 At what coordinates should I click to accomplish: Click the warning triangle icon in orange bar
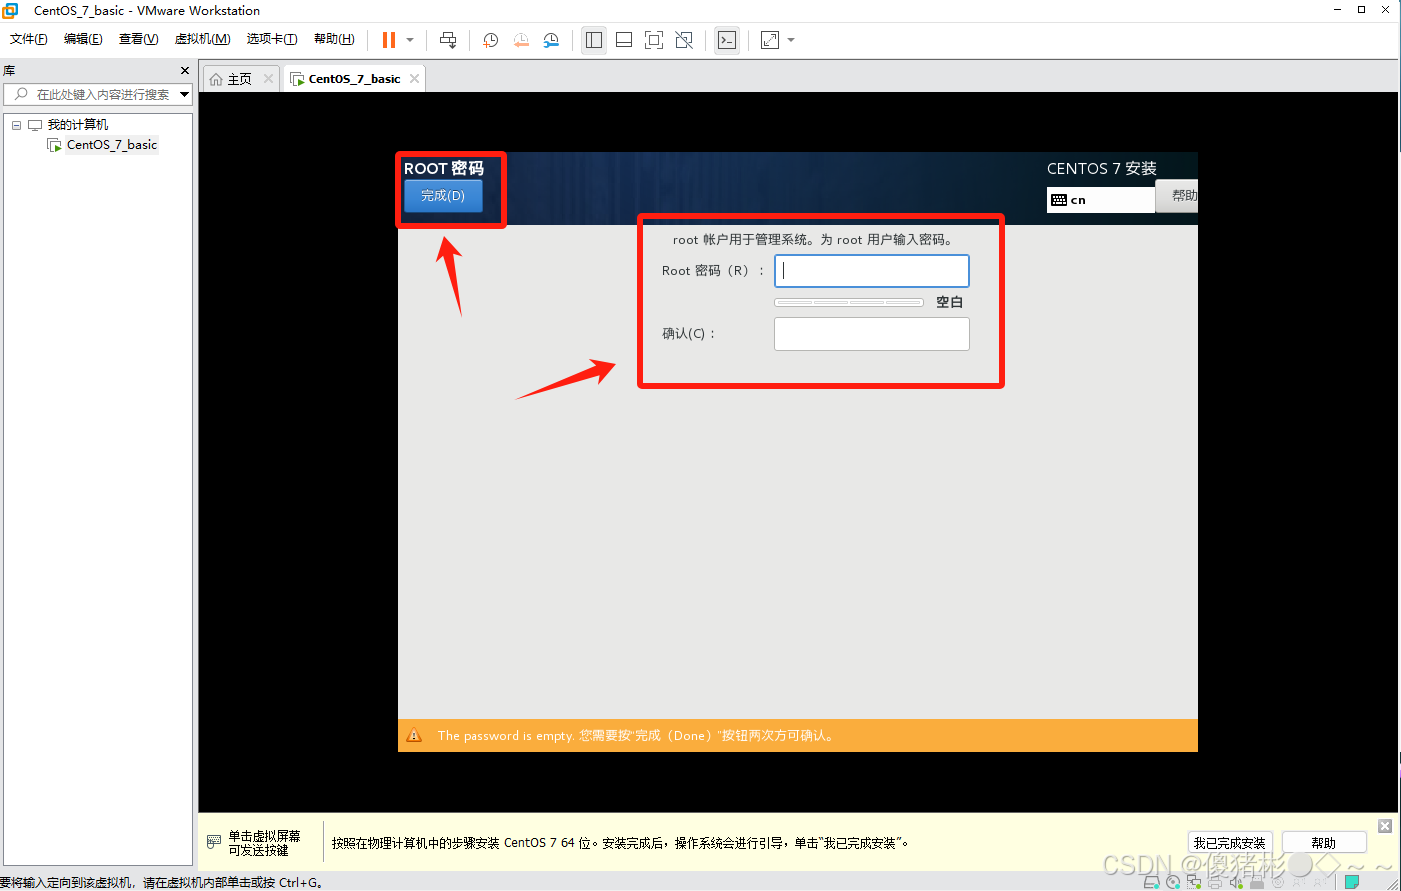(415, 736)
